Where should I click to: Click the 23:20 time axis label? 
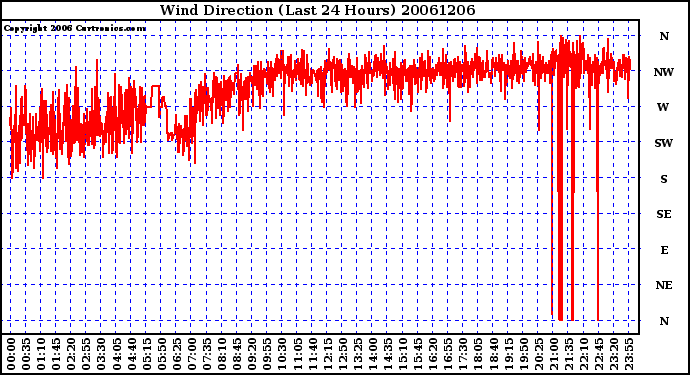point(613,354)
